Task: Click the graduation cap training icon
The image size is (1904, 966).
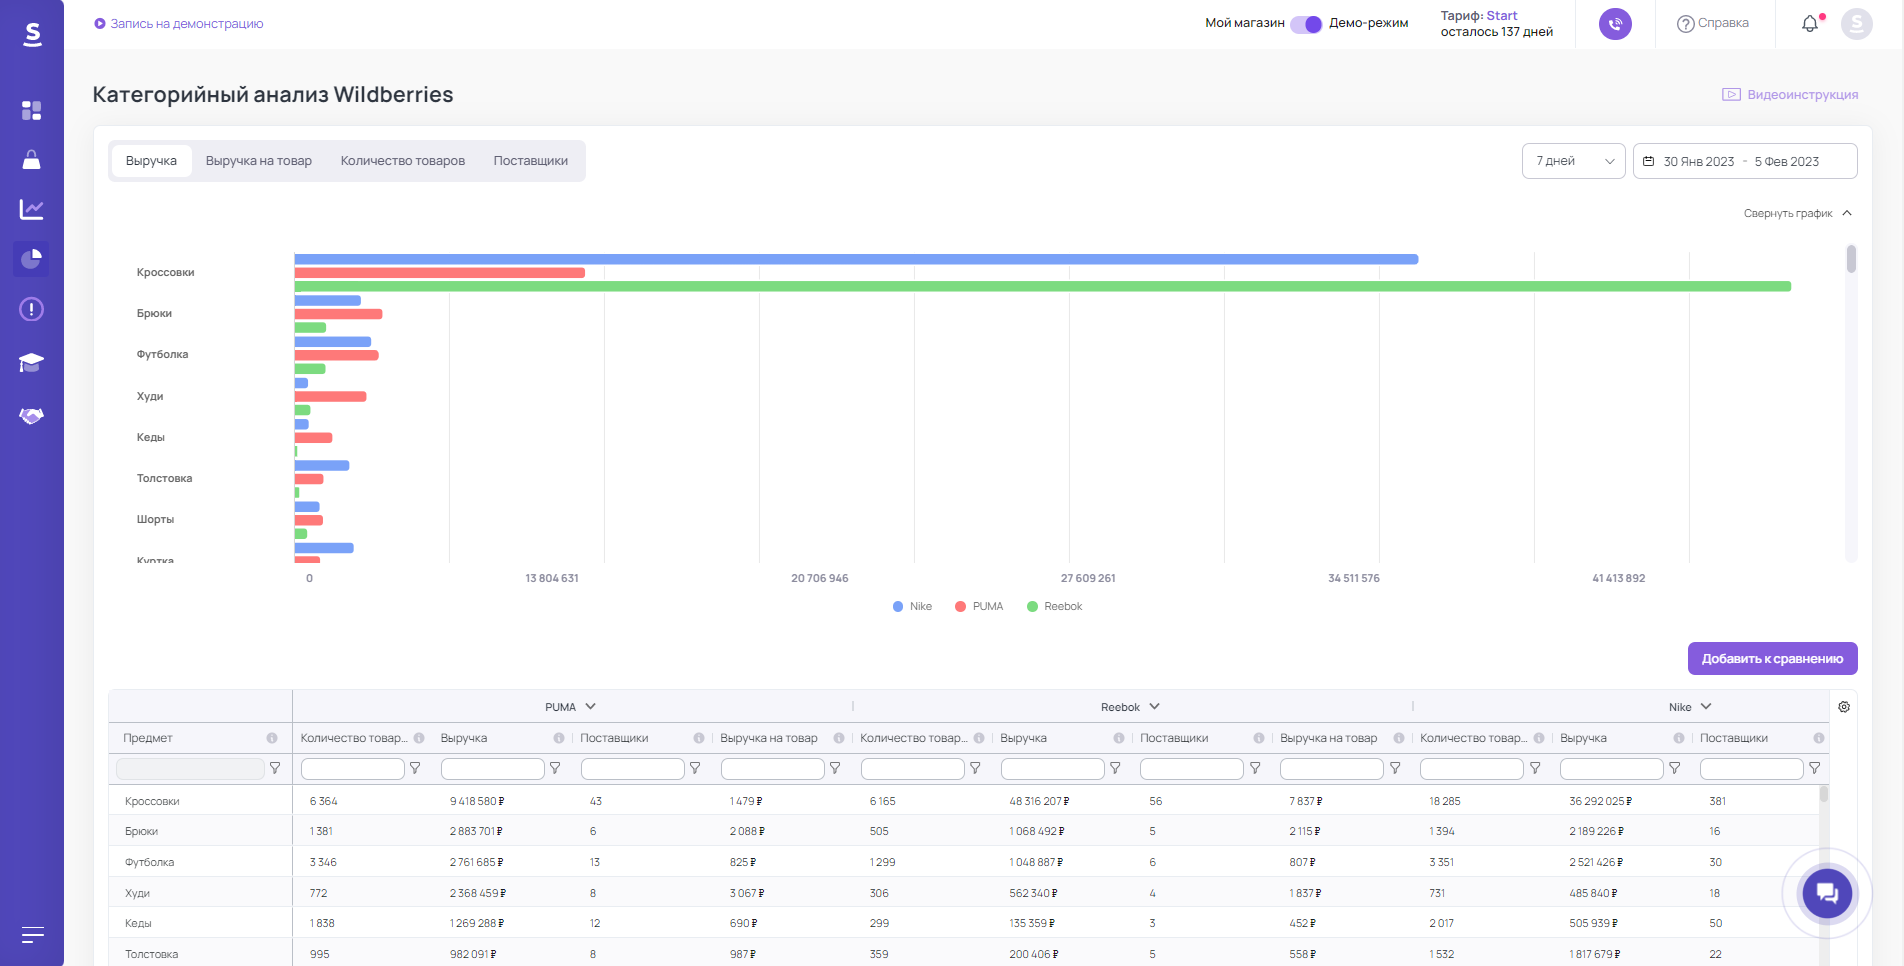Action: 31,362
